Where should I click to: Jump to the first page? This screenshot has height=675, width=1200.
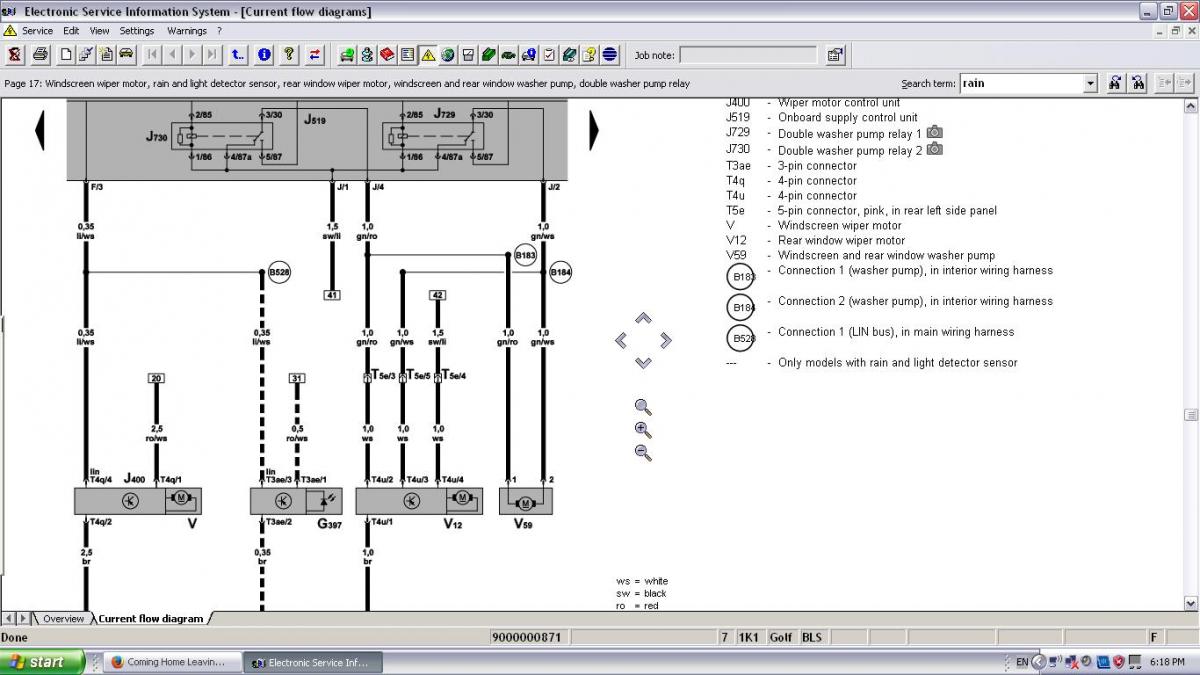point(153,54)
